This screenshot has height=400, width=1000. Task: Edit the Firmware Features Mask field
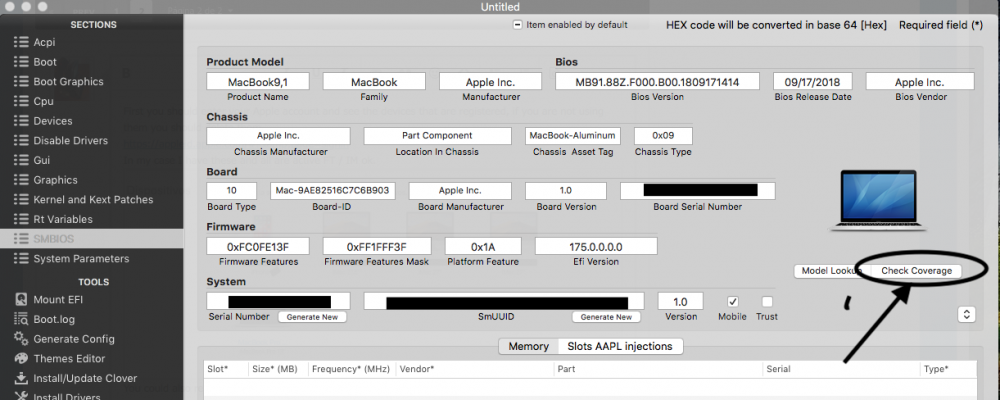pyautogui.click(x=377, y=246)
